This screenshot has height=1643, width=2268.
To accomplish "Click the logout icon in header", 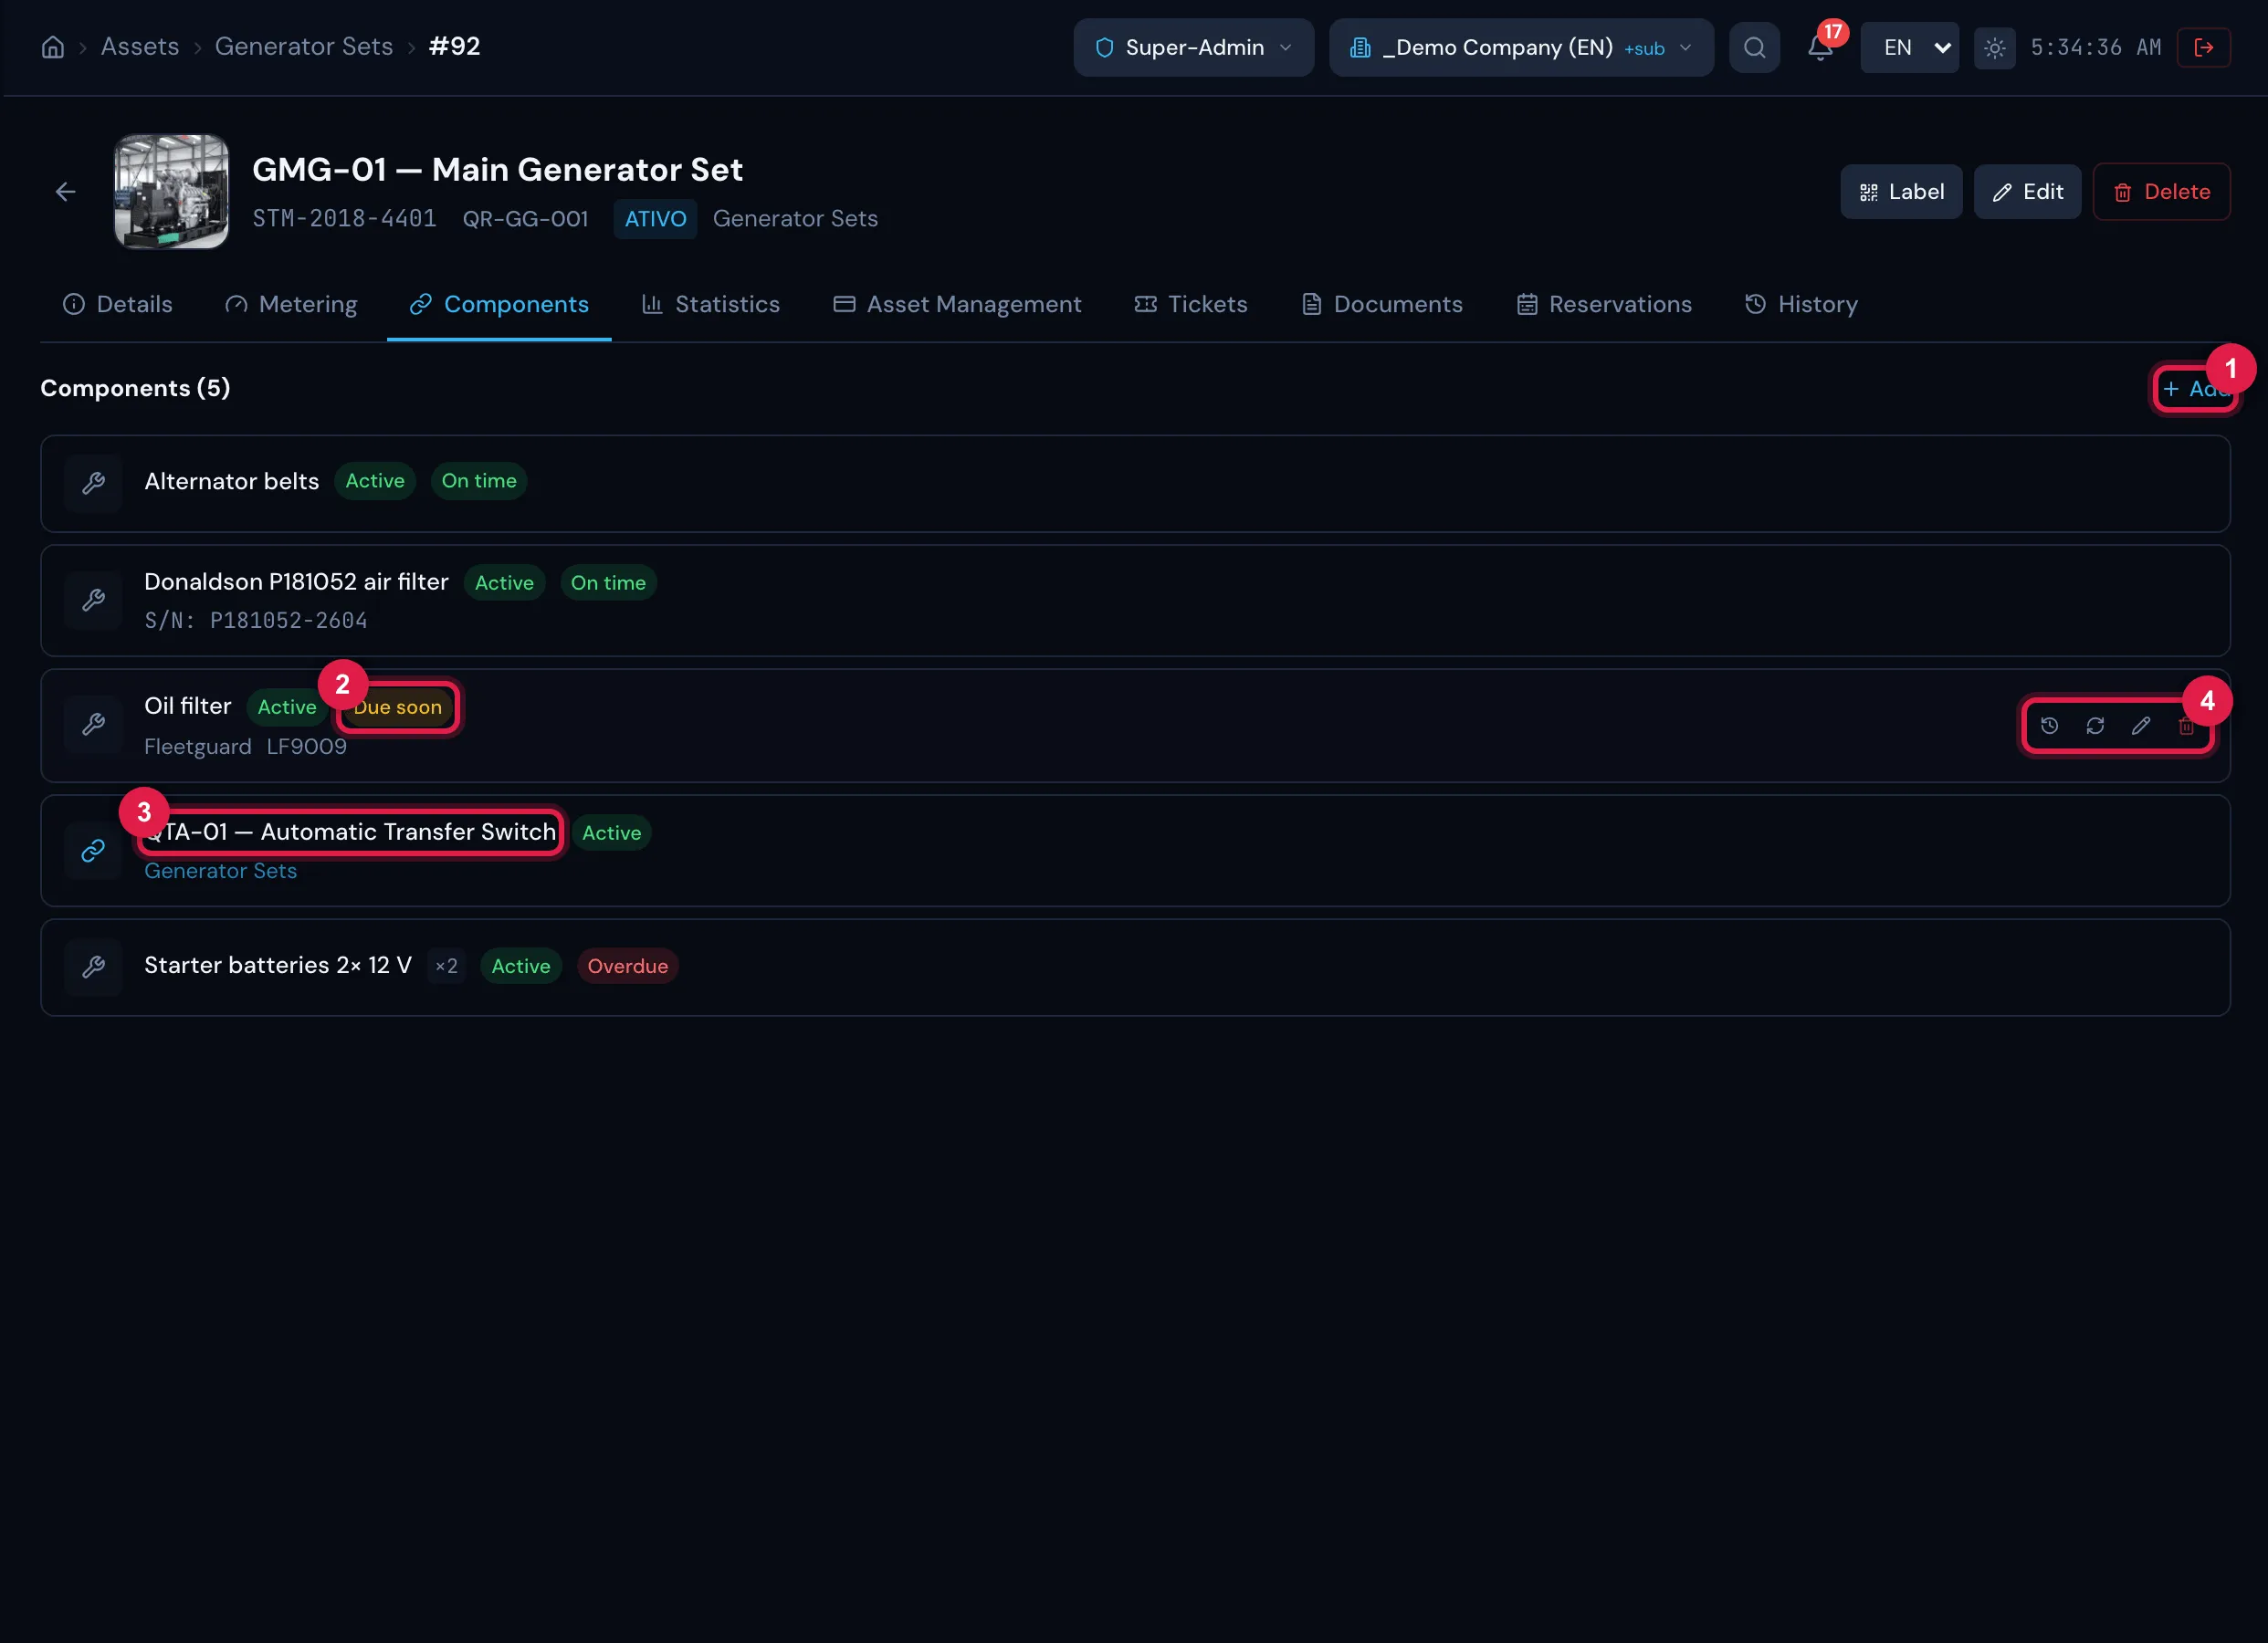I will tap(2203, 47).
